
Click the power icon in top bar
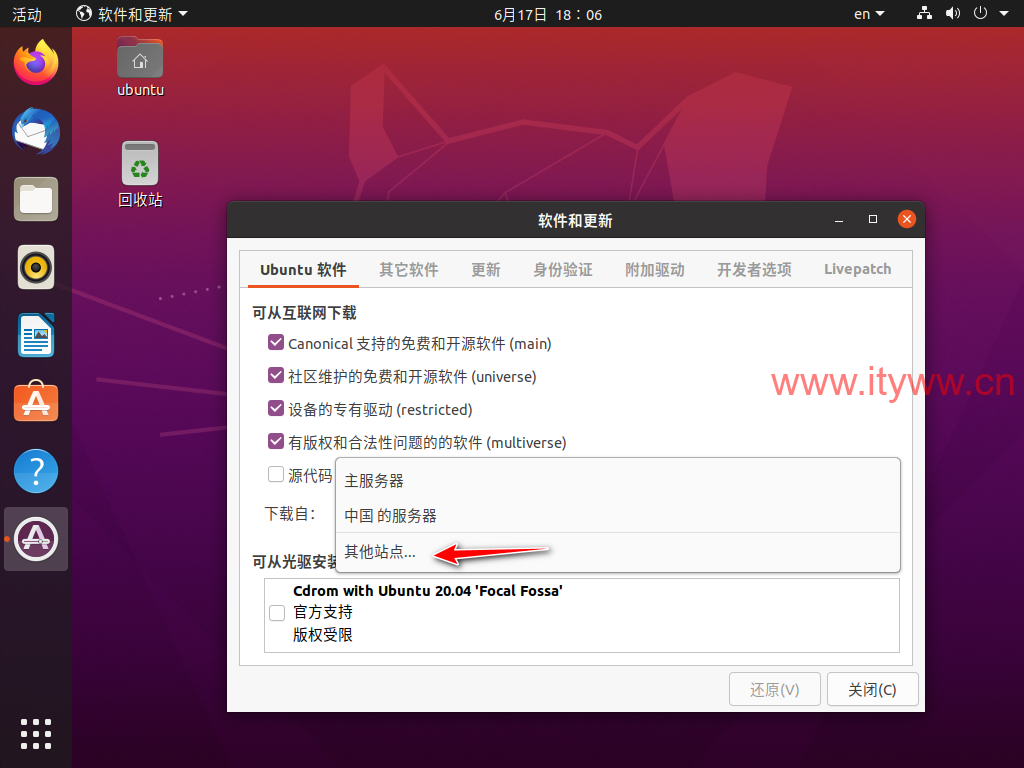coord(980,14)
